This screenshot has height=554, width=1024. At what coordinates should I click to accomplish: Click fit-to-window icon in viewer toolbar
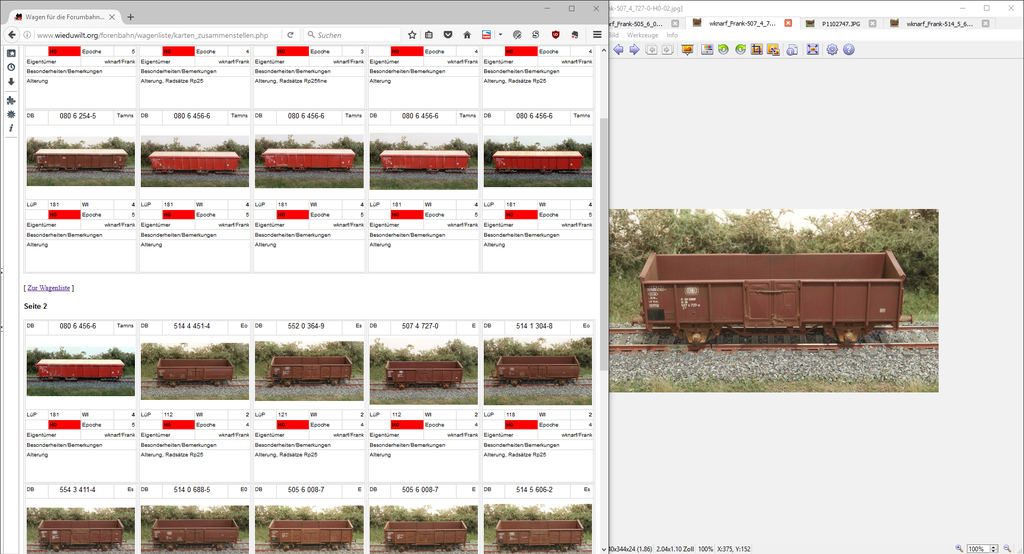click(x=812, y=49)
